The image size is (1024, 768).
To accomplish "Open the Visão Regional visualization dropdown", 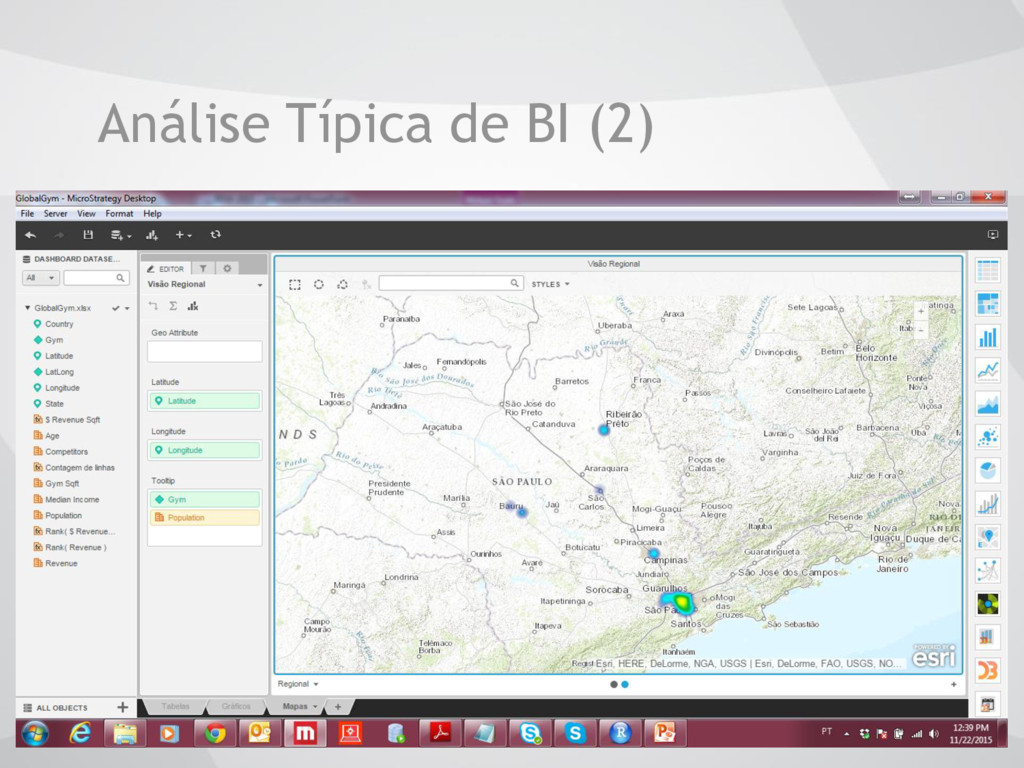I will click(260, 285).
